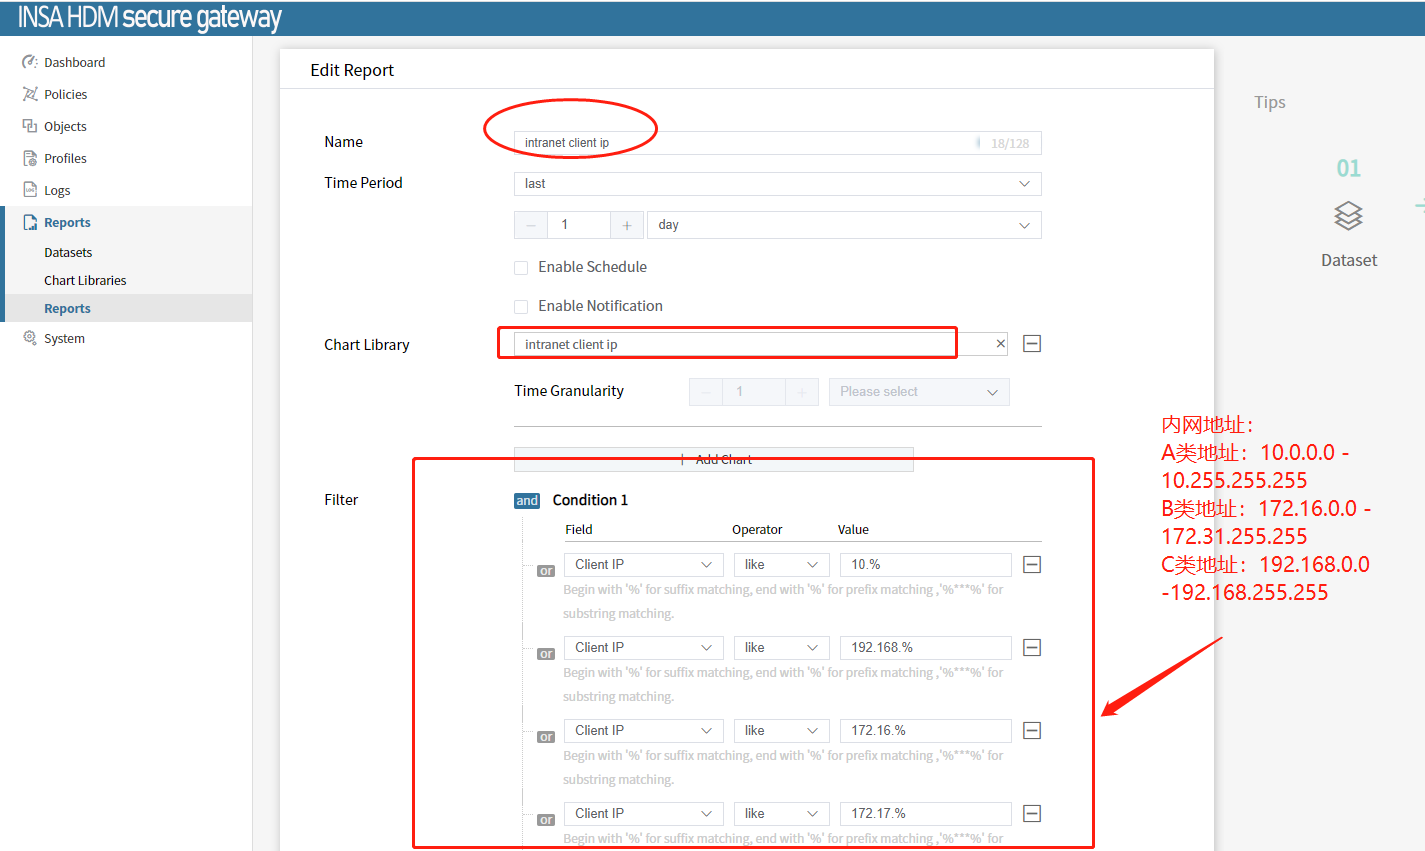Viewport: 1425px width, 851px height.
Task: Increase the time period number with plus
Action: tap(627, 225)
